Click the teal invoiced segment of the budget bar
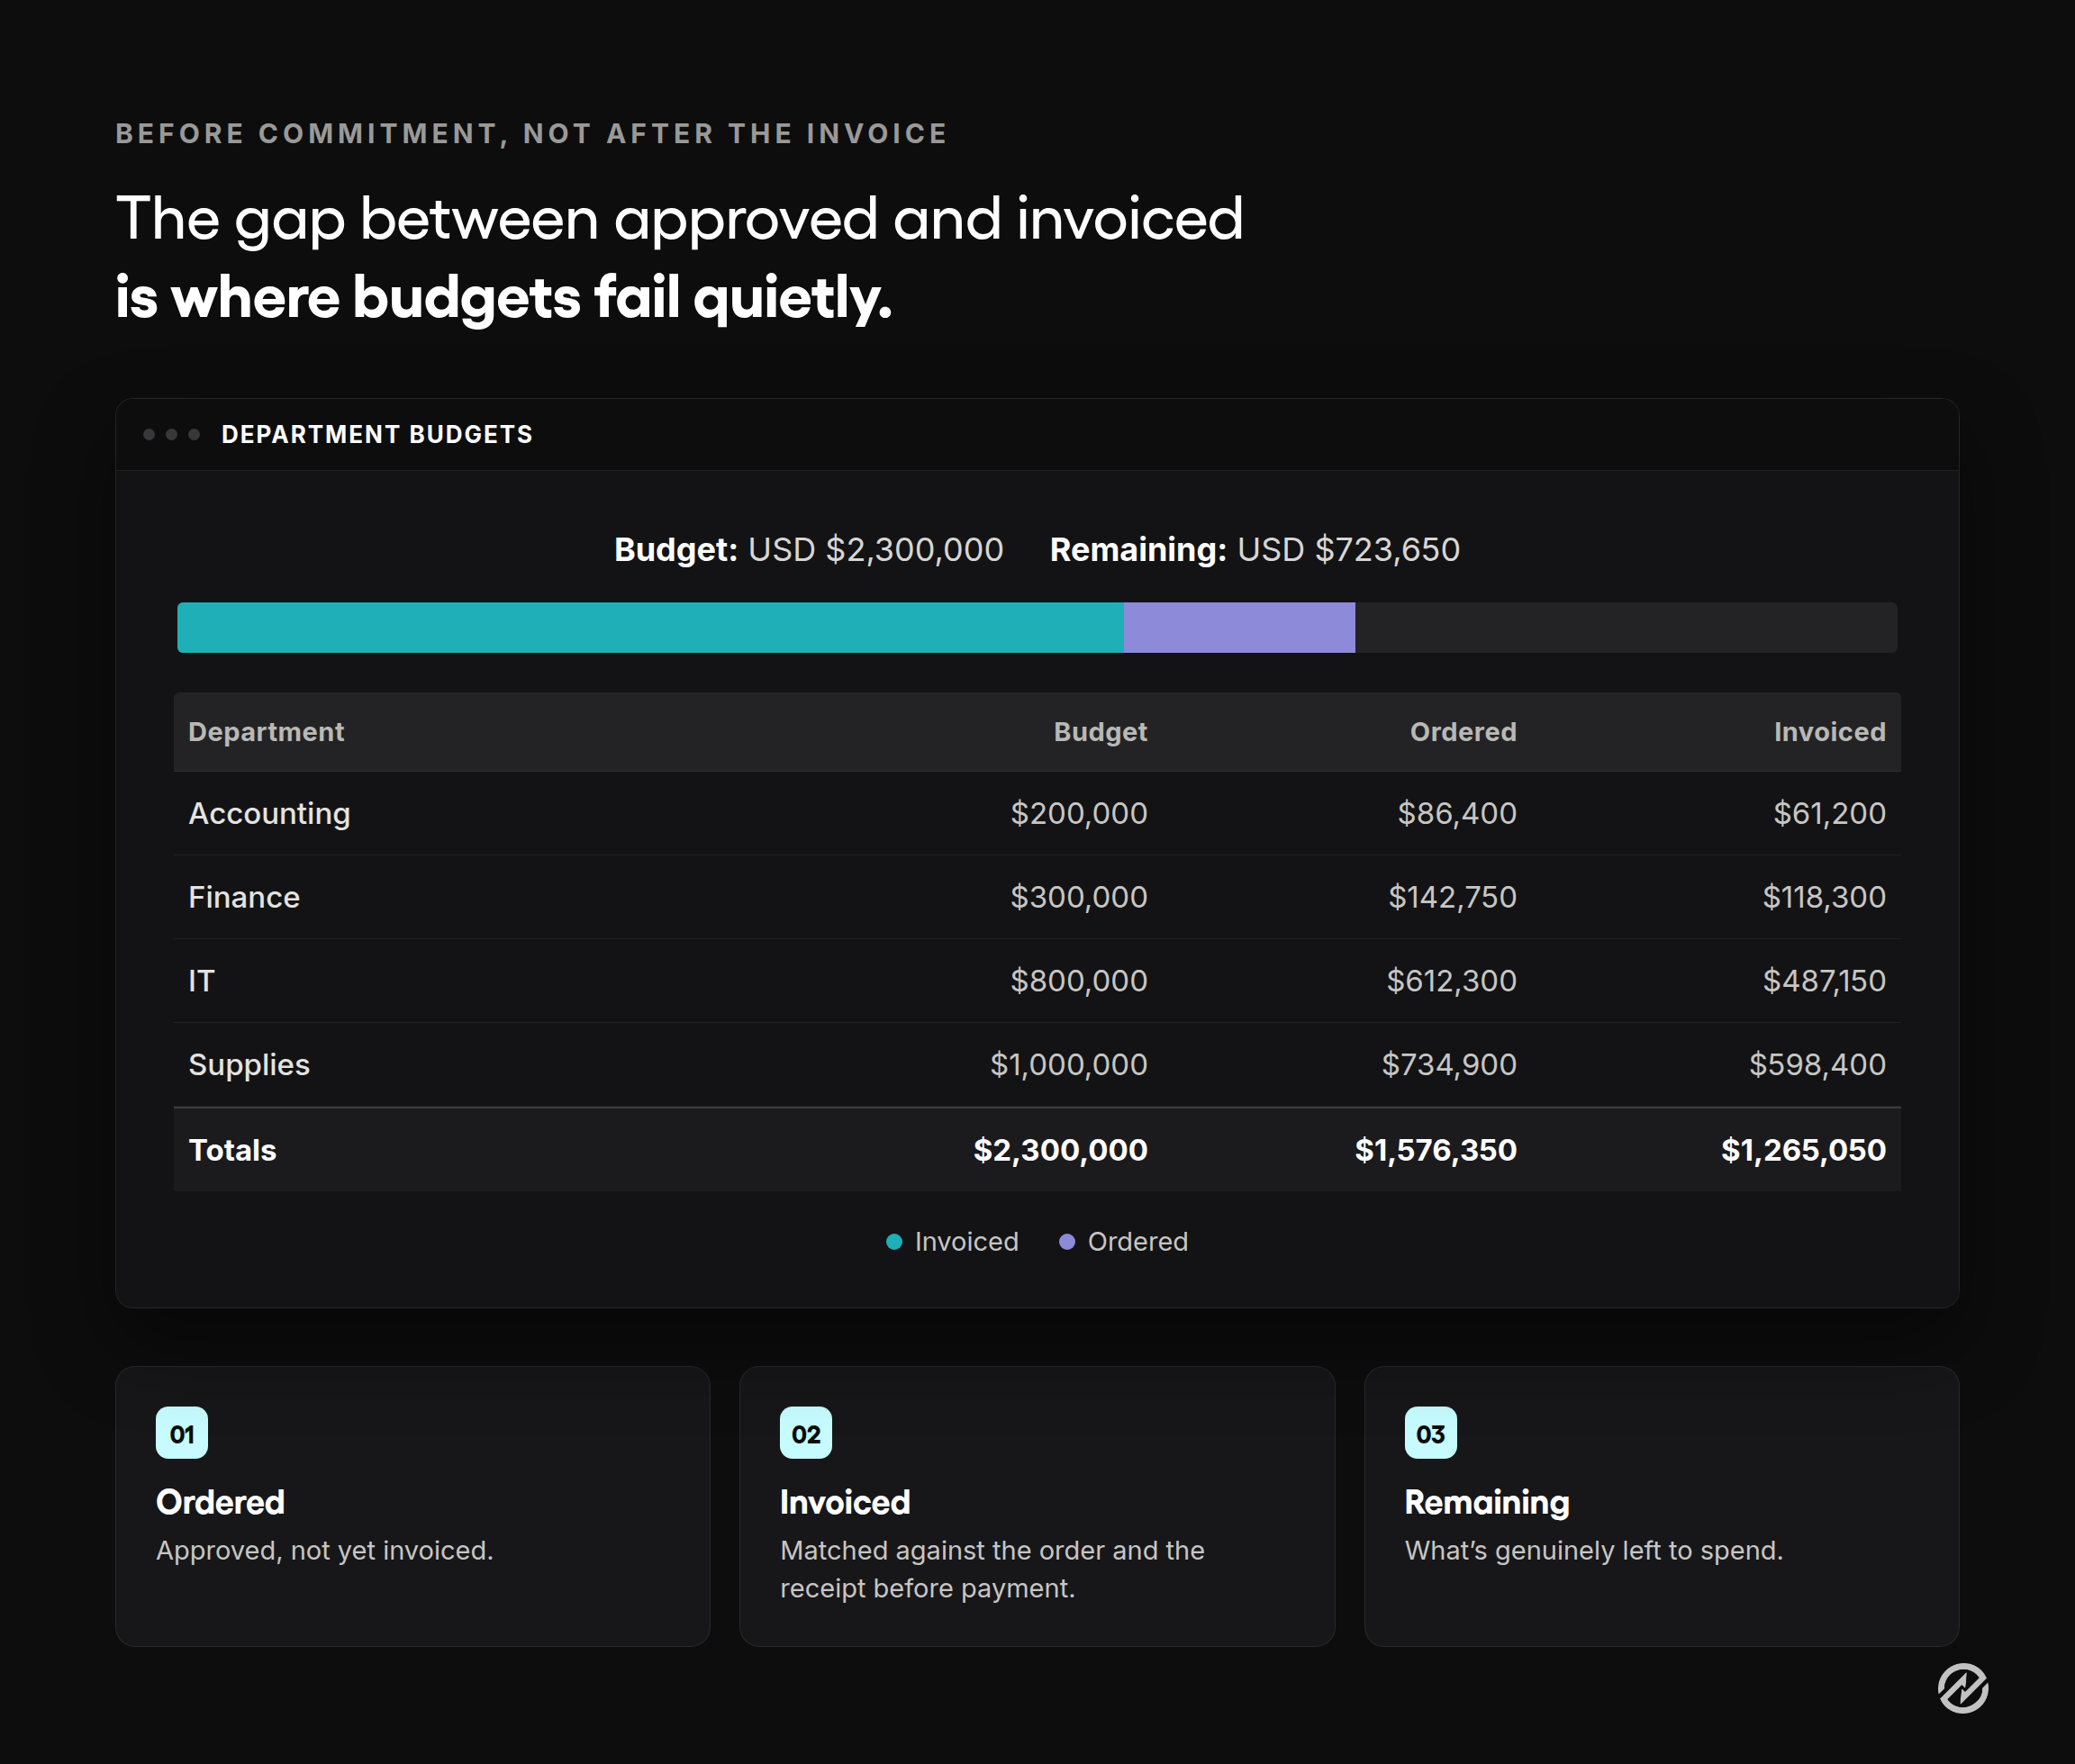The image size is (2075, 1764). click(x=650, y=628)
